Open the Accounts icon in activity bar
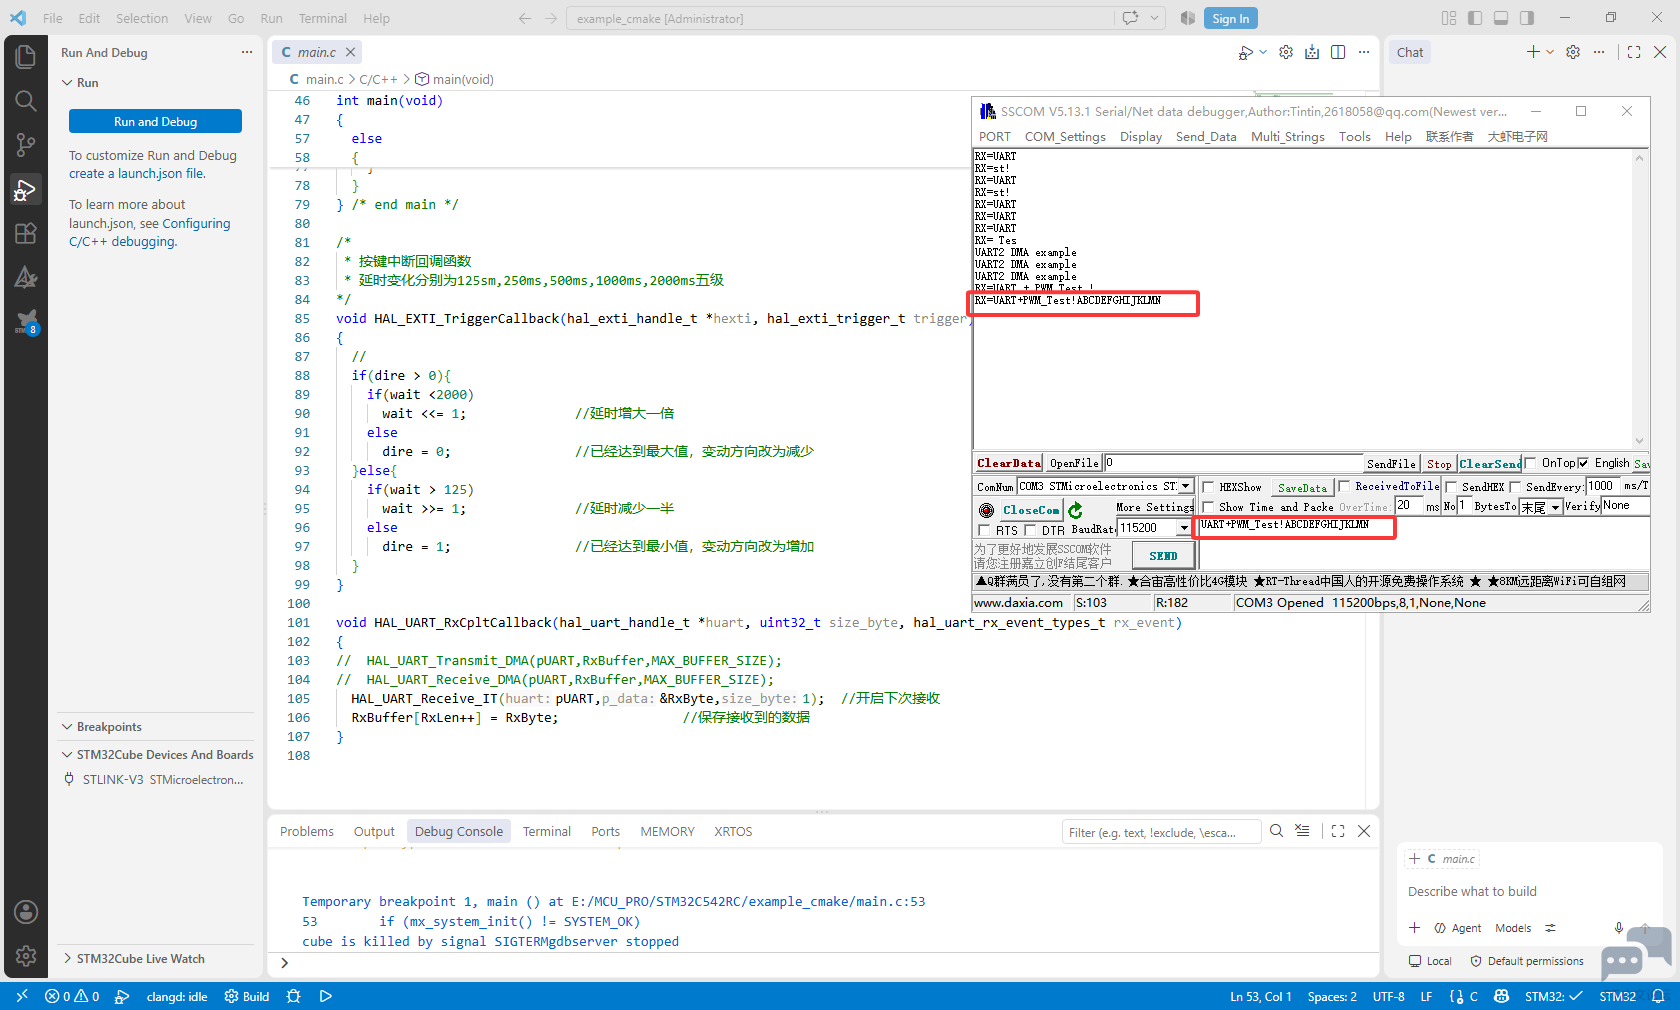 (26, 912)
